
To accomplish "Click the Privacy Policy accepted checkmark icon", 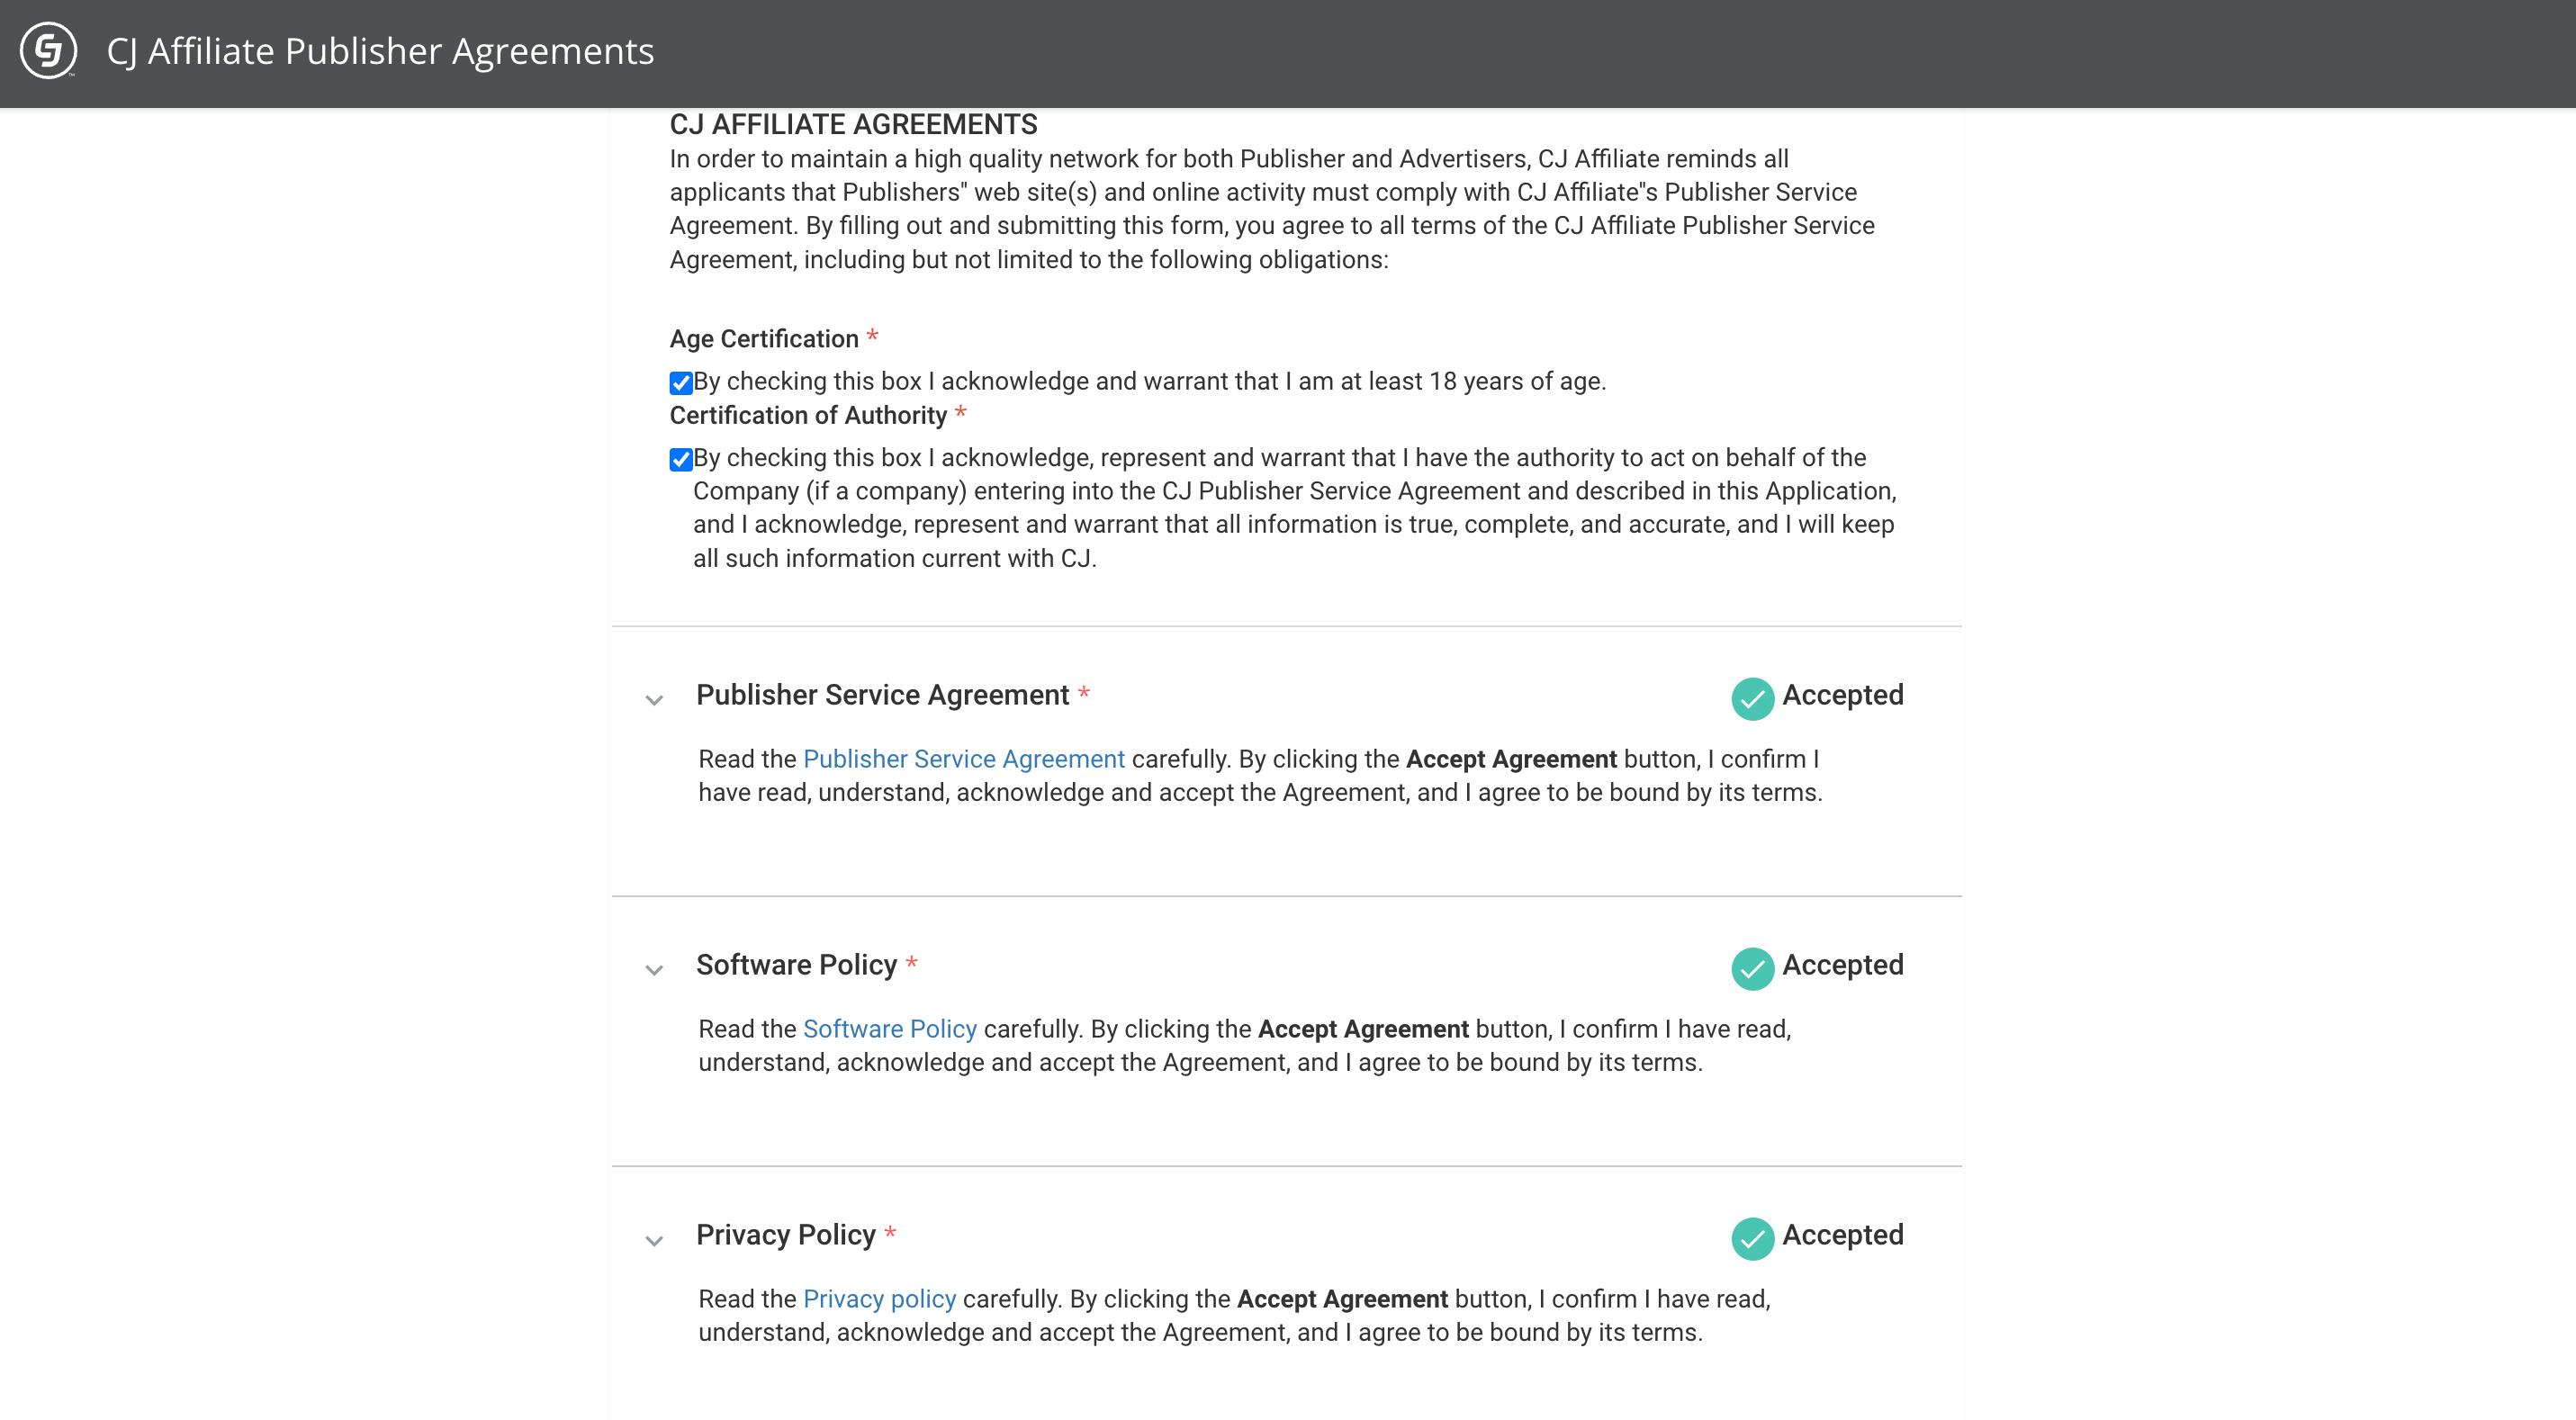I will click(1752, 1238).
